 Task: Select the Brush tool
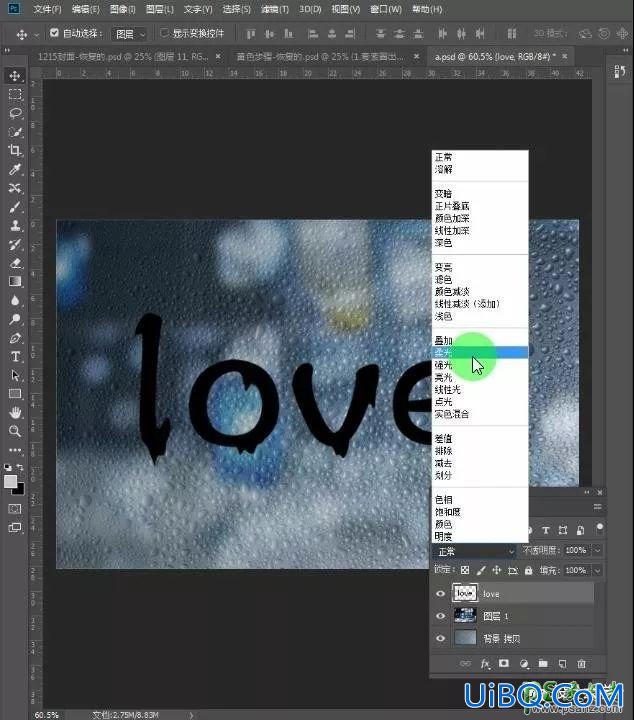click(x=15, y=207)
